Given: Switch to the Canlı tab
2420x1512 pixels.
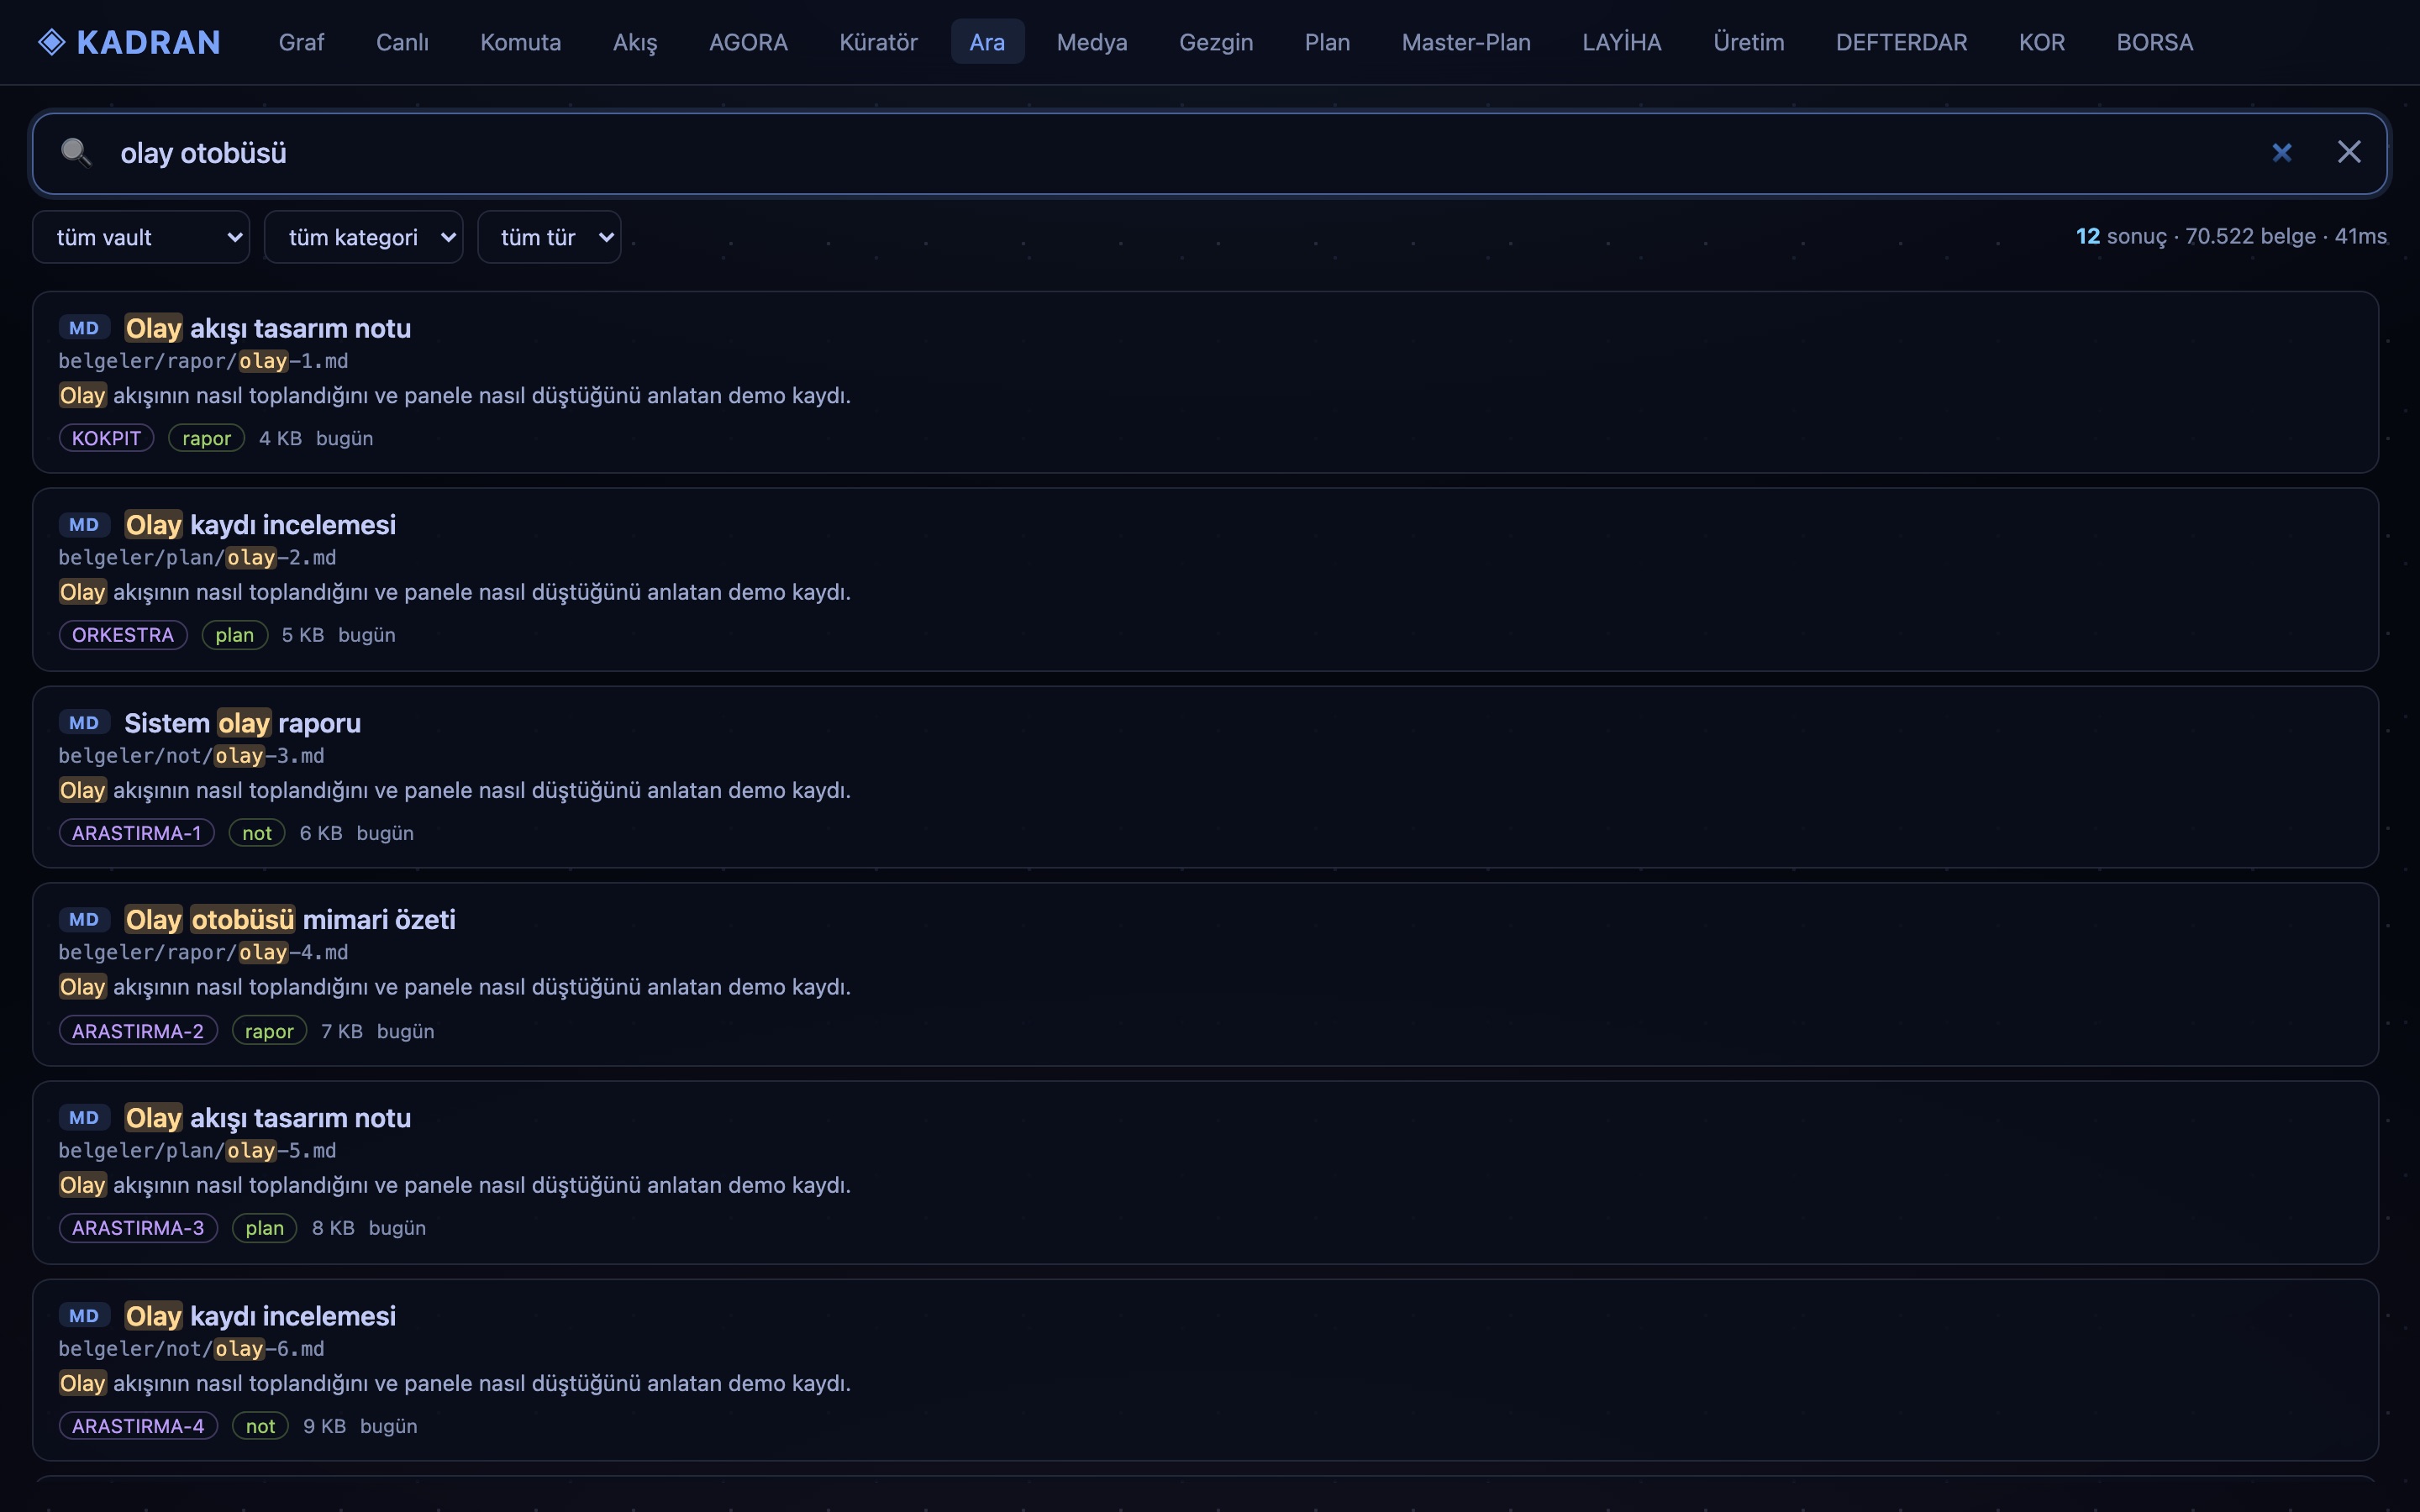Looking at the screenshot, I should (x=402, y=42).
